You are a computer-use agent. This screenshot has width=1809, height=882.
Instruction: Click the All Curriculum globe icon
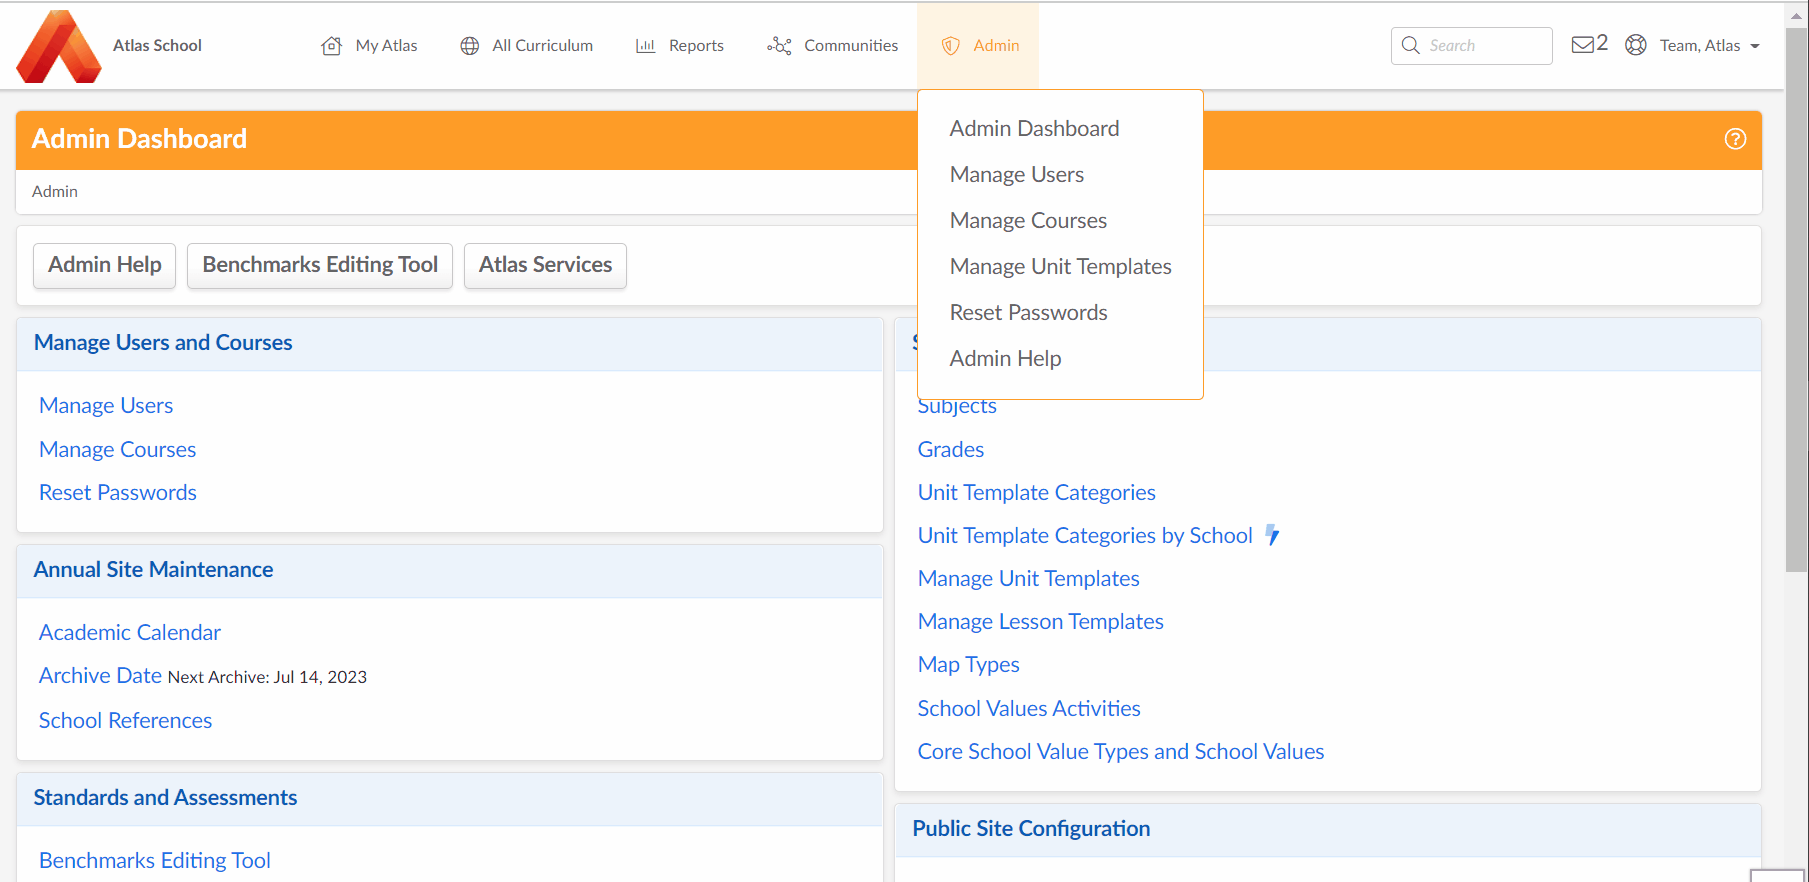(x=469, y=46)
